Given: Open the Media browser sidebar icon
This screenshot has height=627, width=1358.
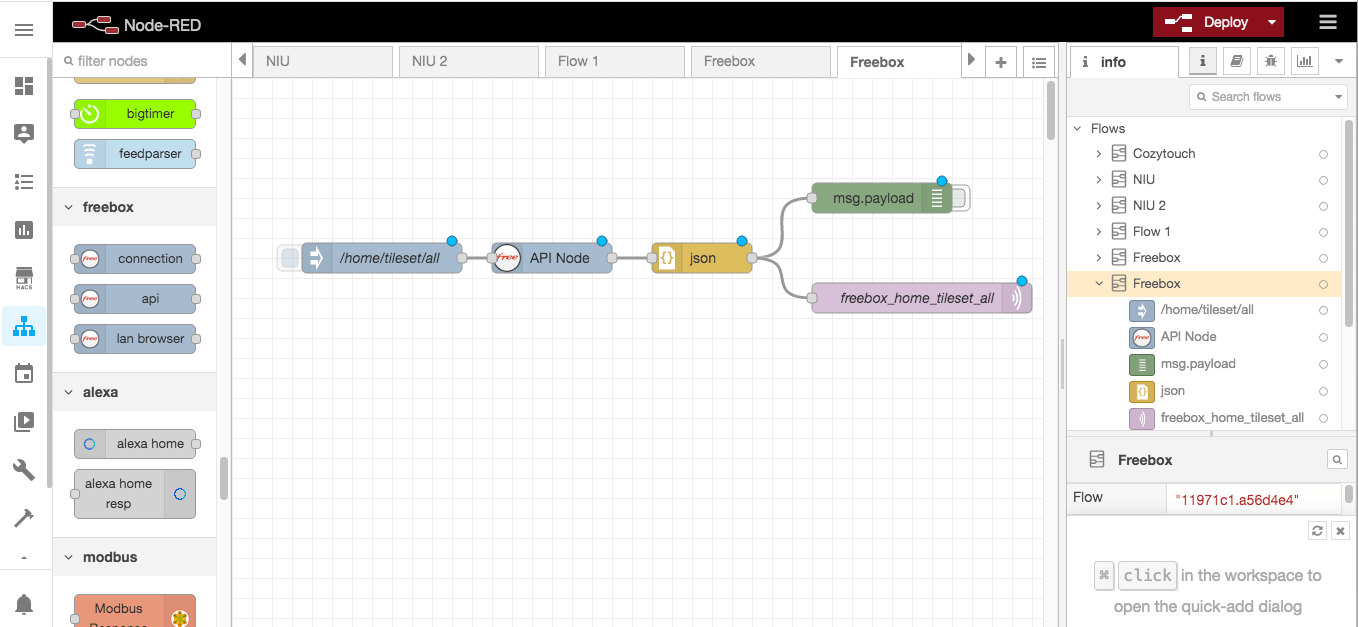Looking at the screenshot, I should tap(24, 422).
